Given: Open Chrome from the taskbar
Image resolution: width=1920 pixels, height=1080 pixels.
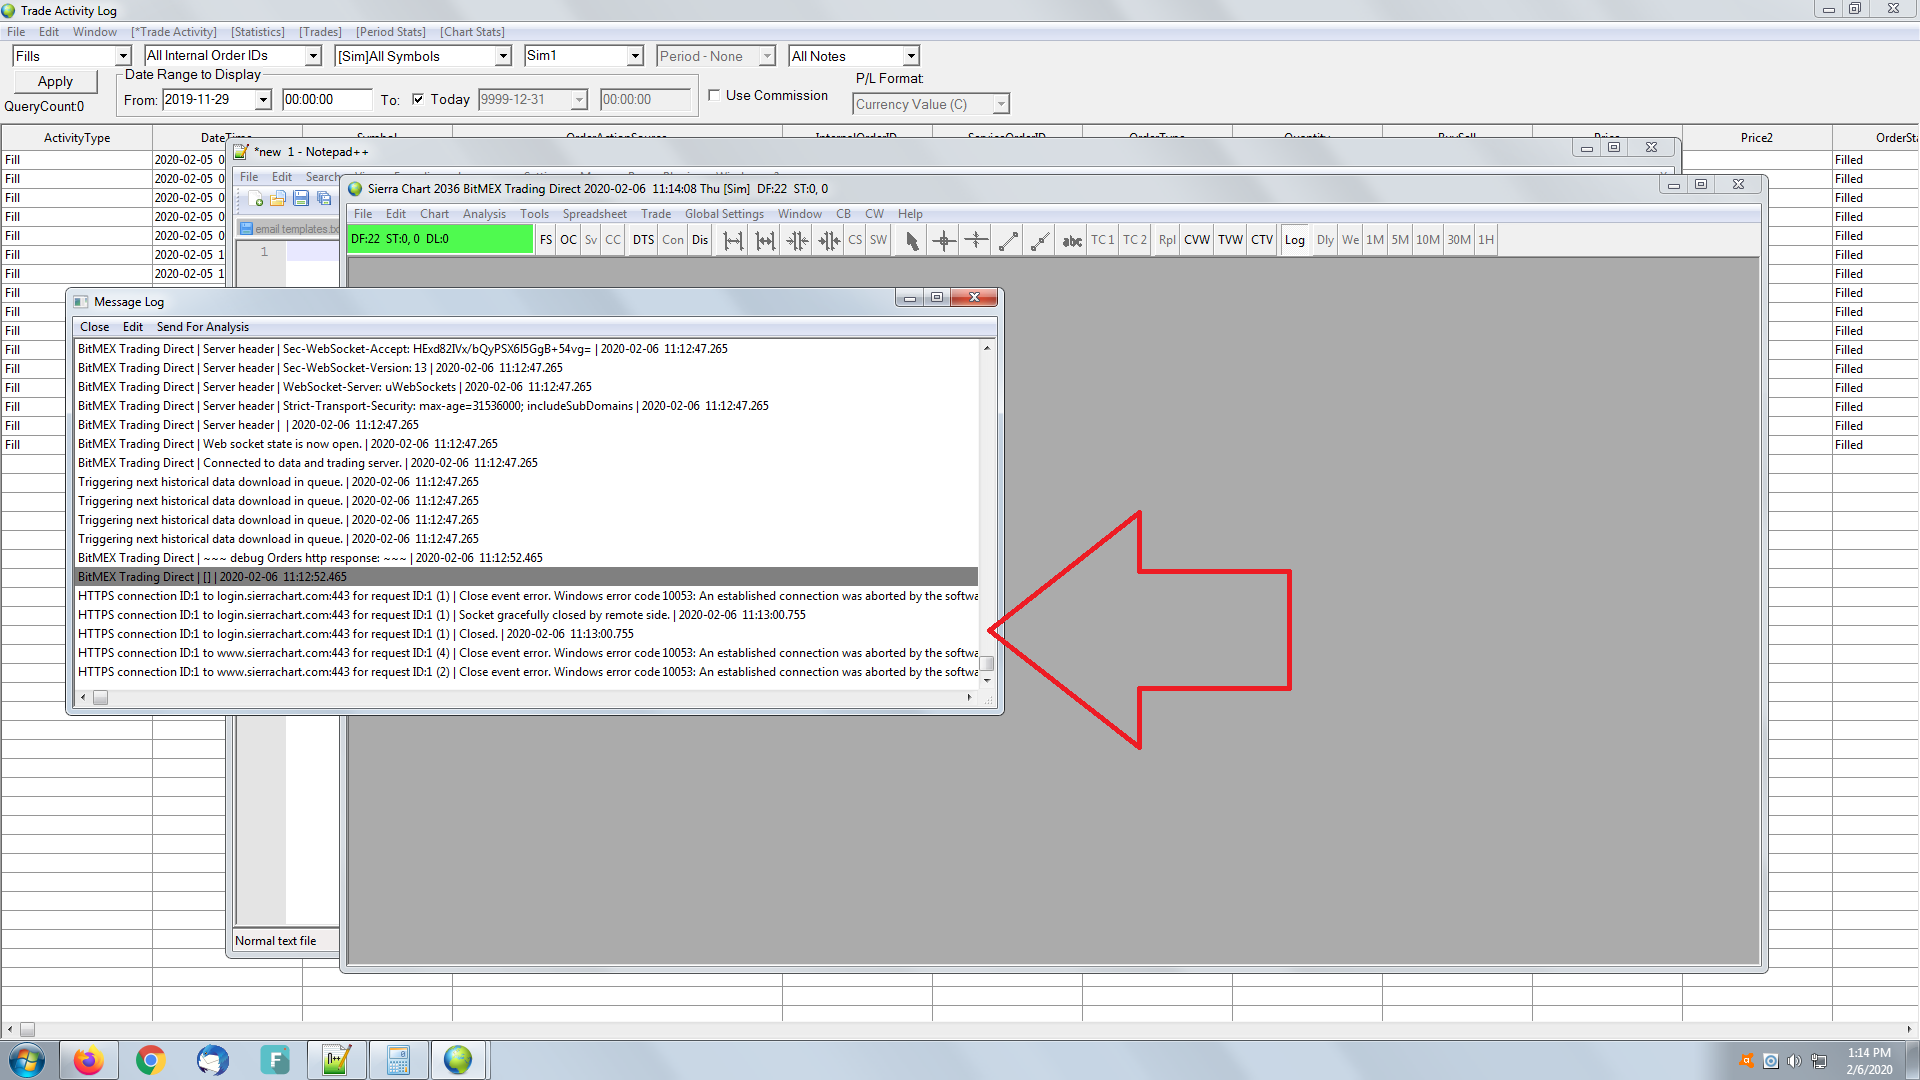Looking at the screenshot, I should pos(150,1060).
